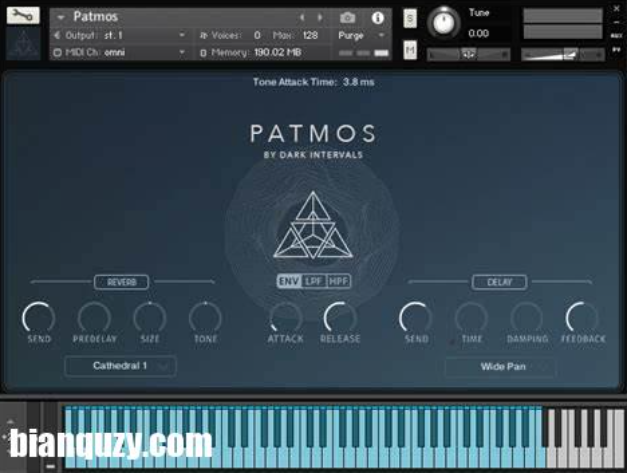Open the Purge dropdown

pos(361,36)
